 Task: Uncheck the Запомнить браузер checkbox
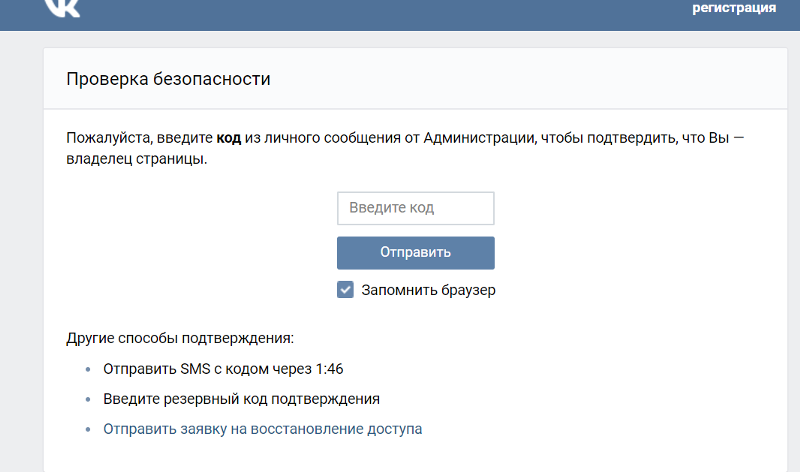tap(345, 290)
